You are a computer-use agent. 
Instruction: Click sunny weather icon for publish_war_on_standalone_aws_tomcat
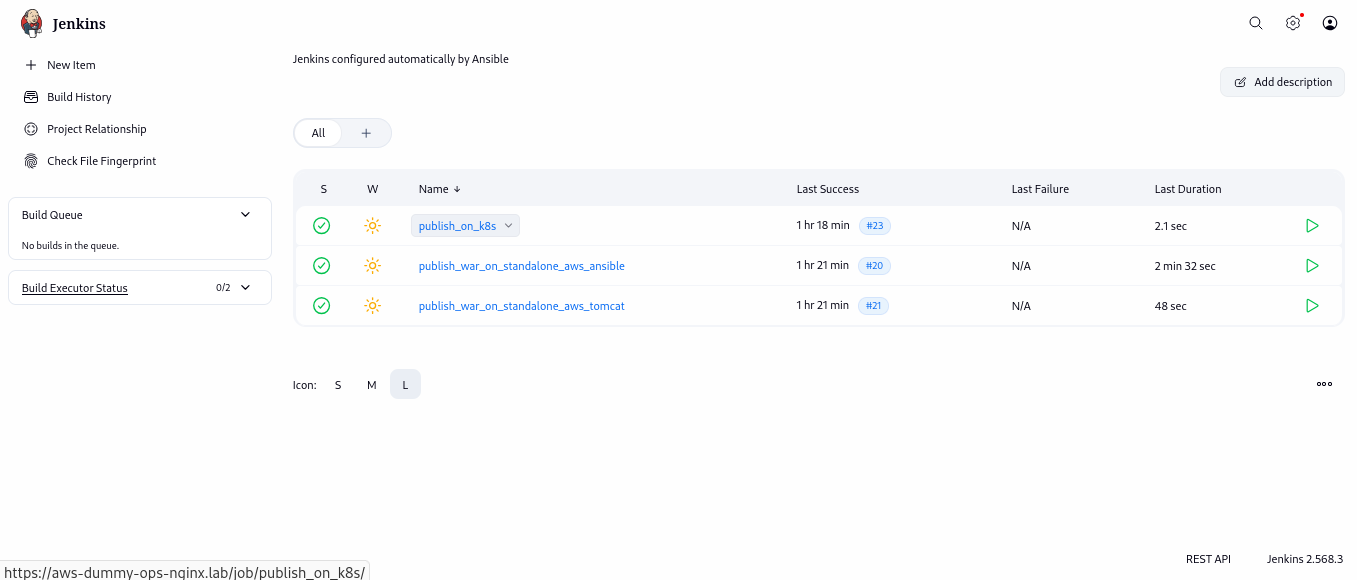pyautogui.click(x=373, y=306)
